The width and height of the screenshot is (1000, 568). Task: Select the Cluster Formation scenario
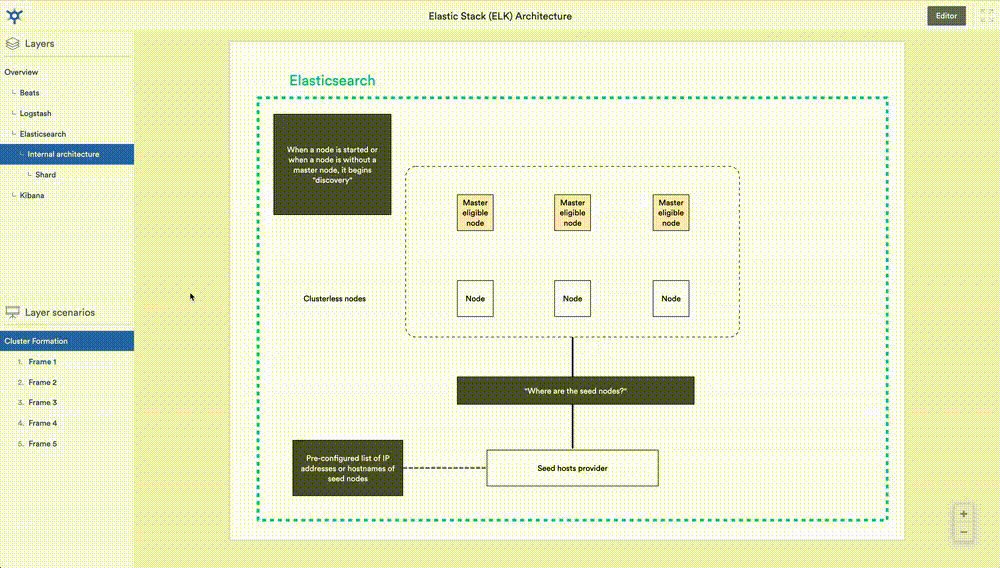pos(67,341)
